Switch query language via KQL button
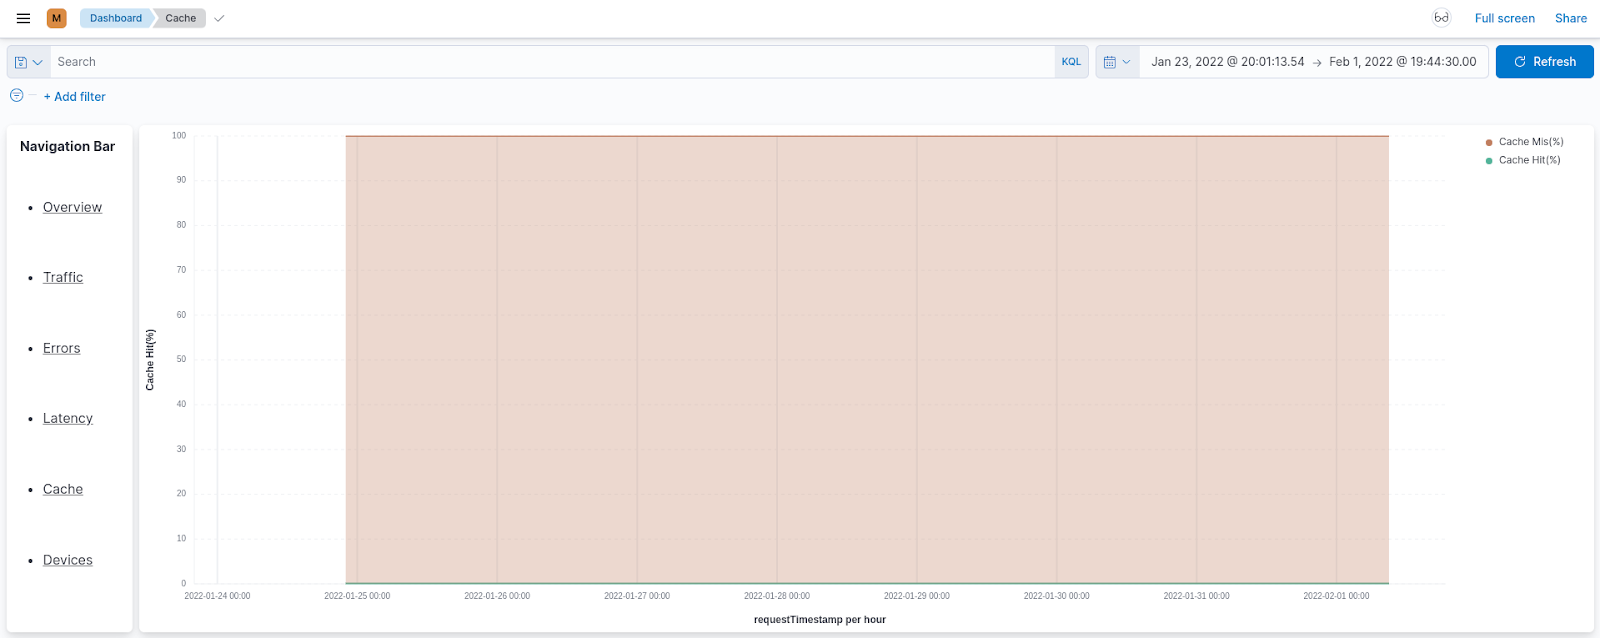The height and width of the screenshot is (638, 1600). 1071,62
